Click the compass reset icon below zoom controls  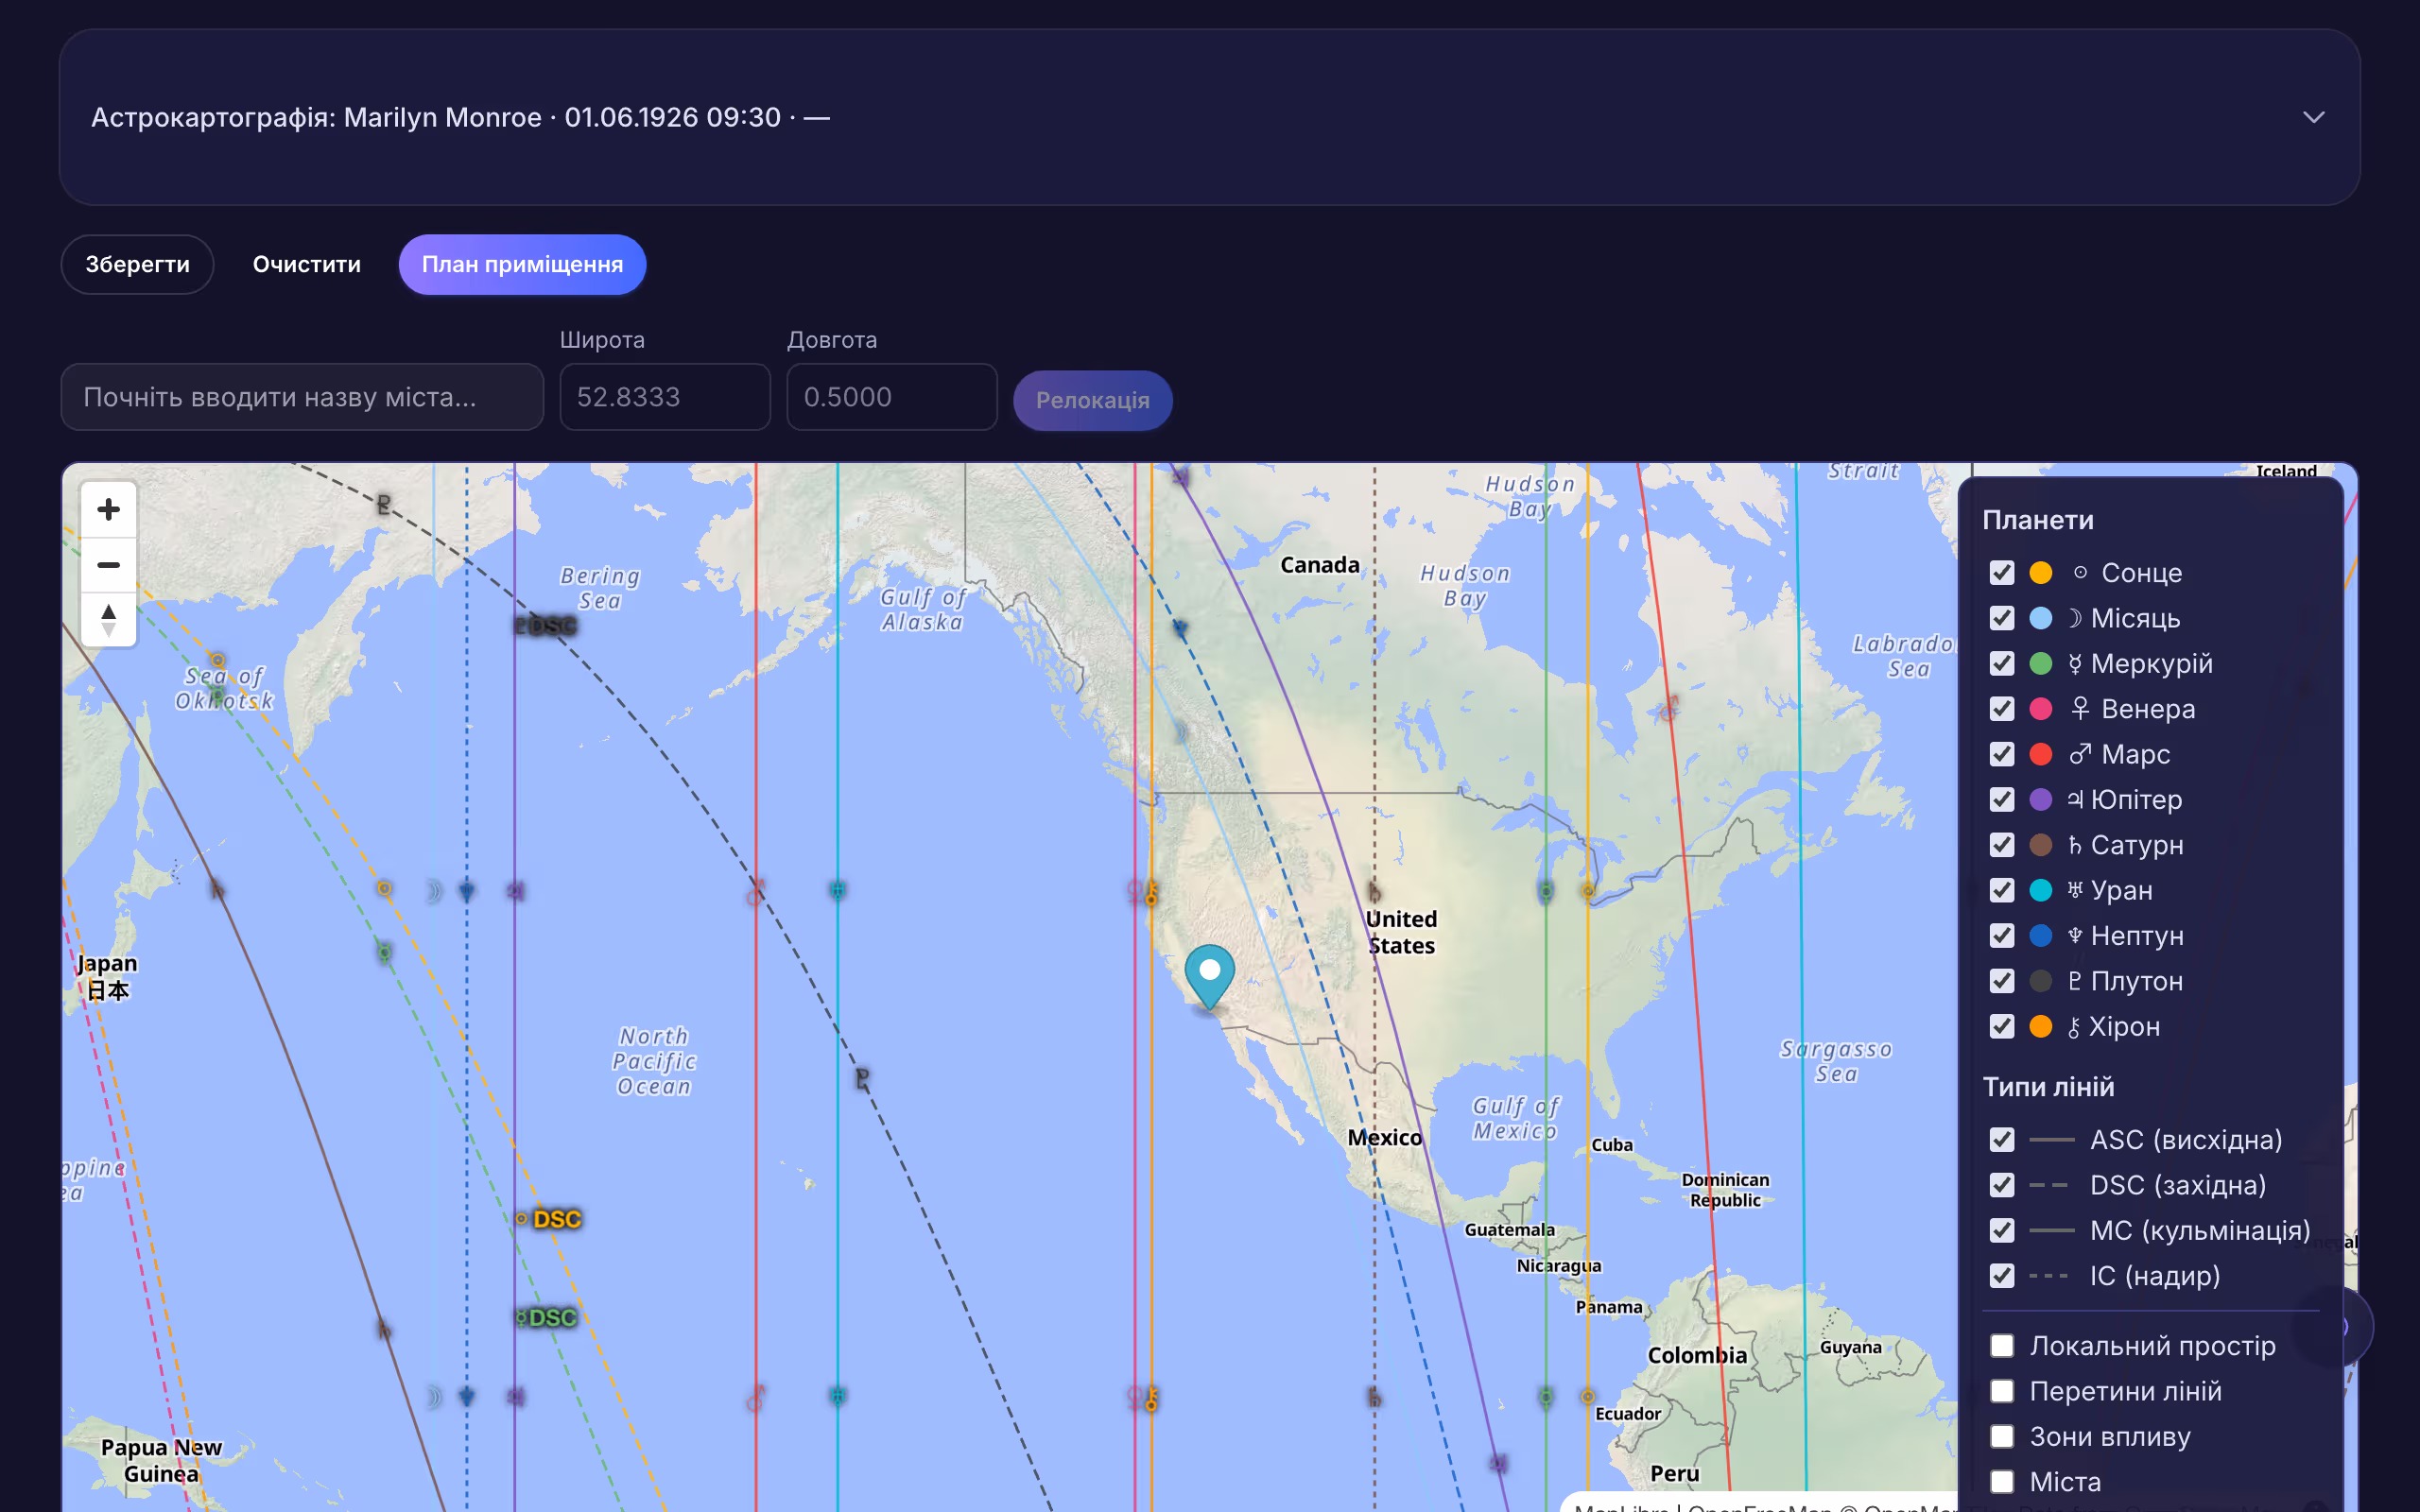(x=108, y=618)
